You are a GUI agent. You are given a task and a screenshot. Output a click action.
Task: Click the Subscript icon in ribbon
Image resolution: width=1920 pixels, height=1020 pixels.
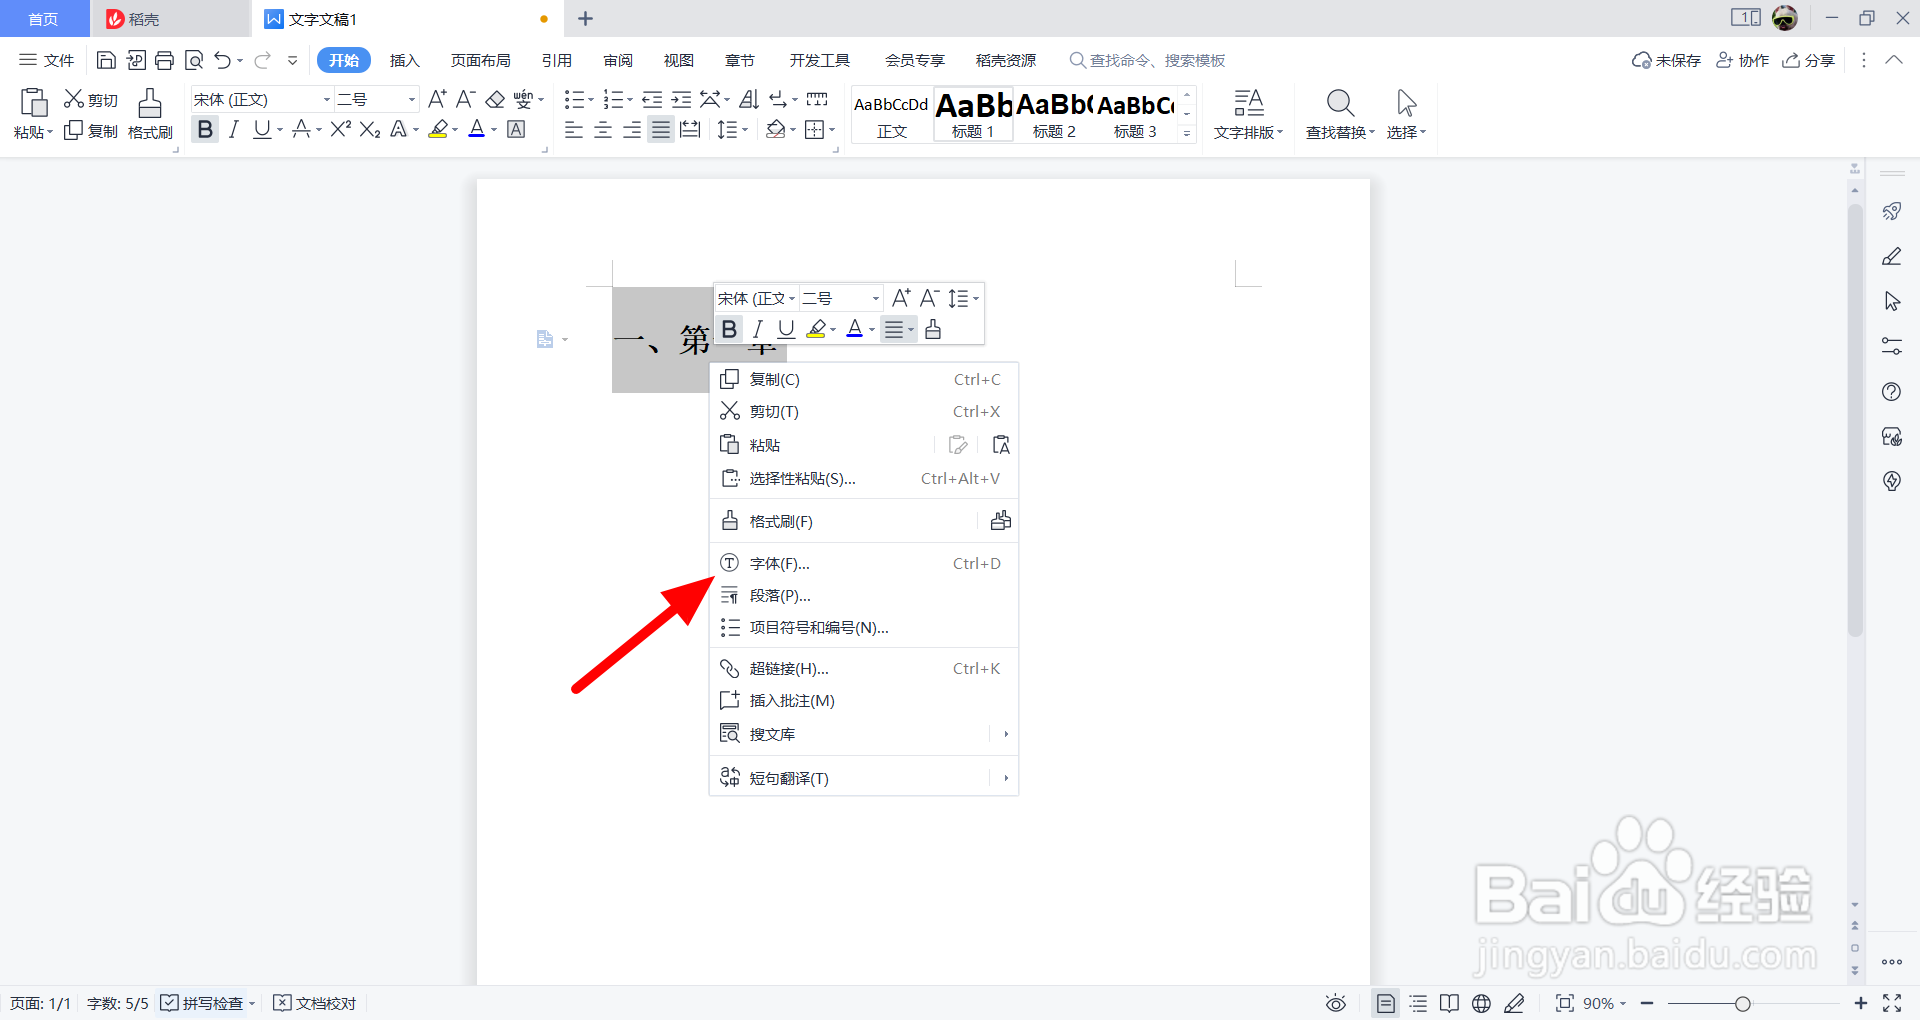(x=370, y=129)
